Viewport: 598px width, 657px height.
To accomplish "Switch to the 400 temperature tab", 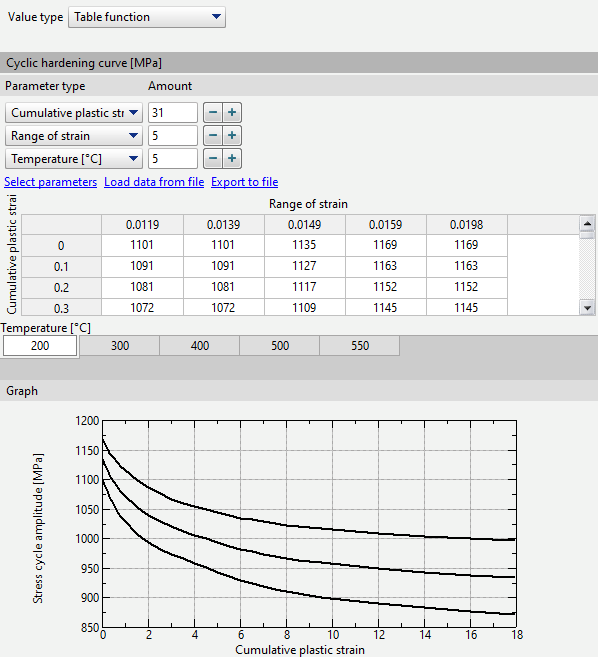I will coord(200,346).
